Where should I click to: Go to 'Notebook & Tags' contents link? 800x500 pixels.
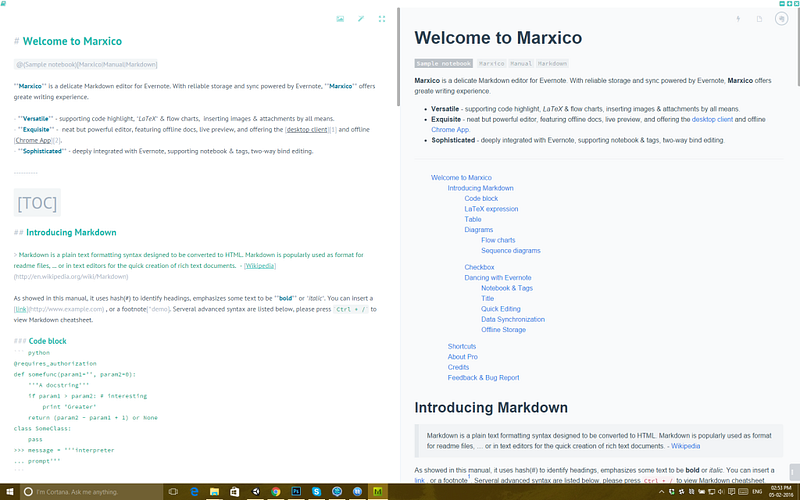pyautogui.click(x=507, y=288)
